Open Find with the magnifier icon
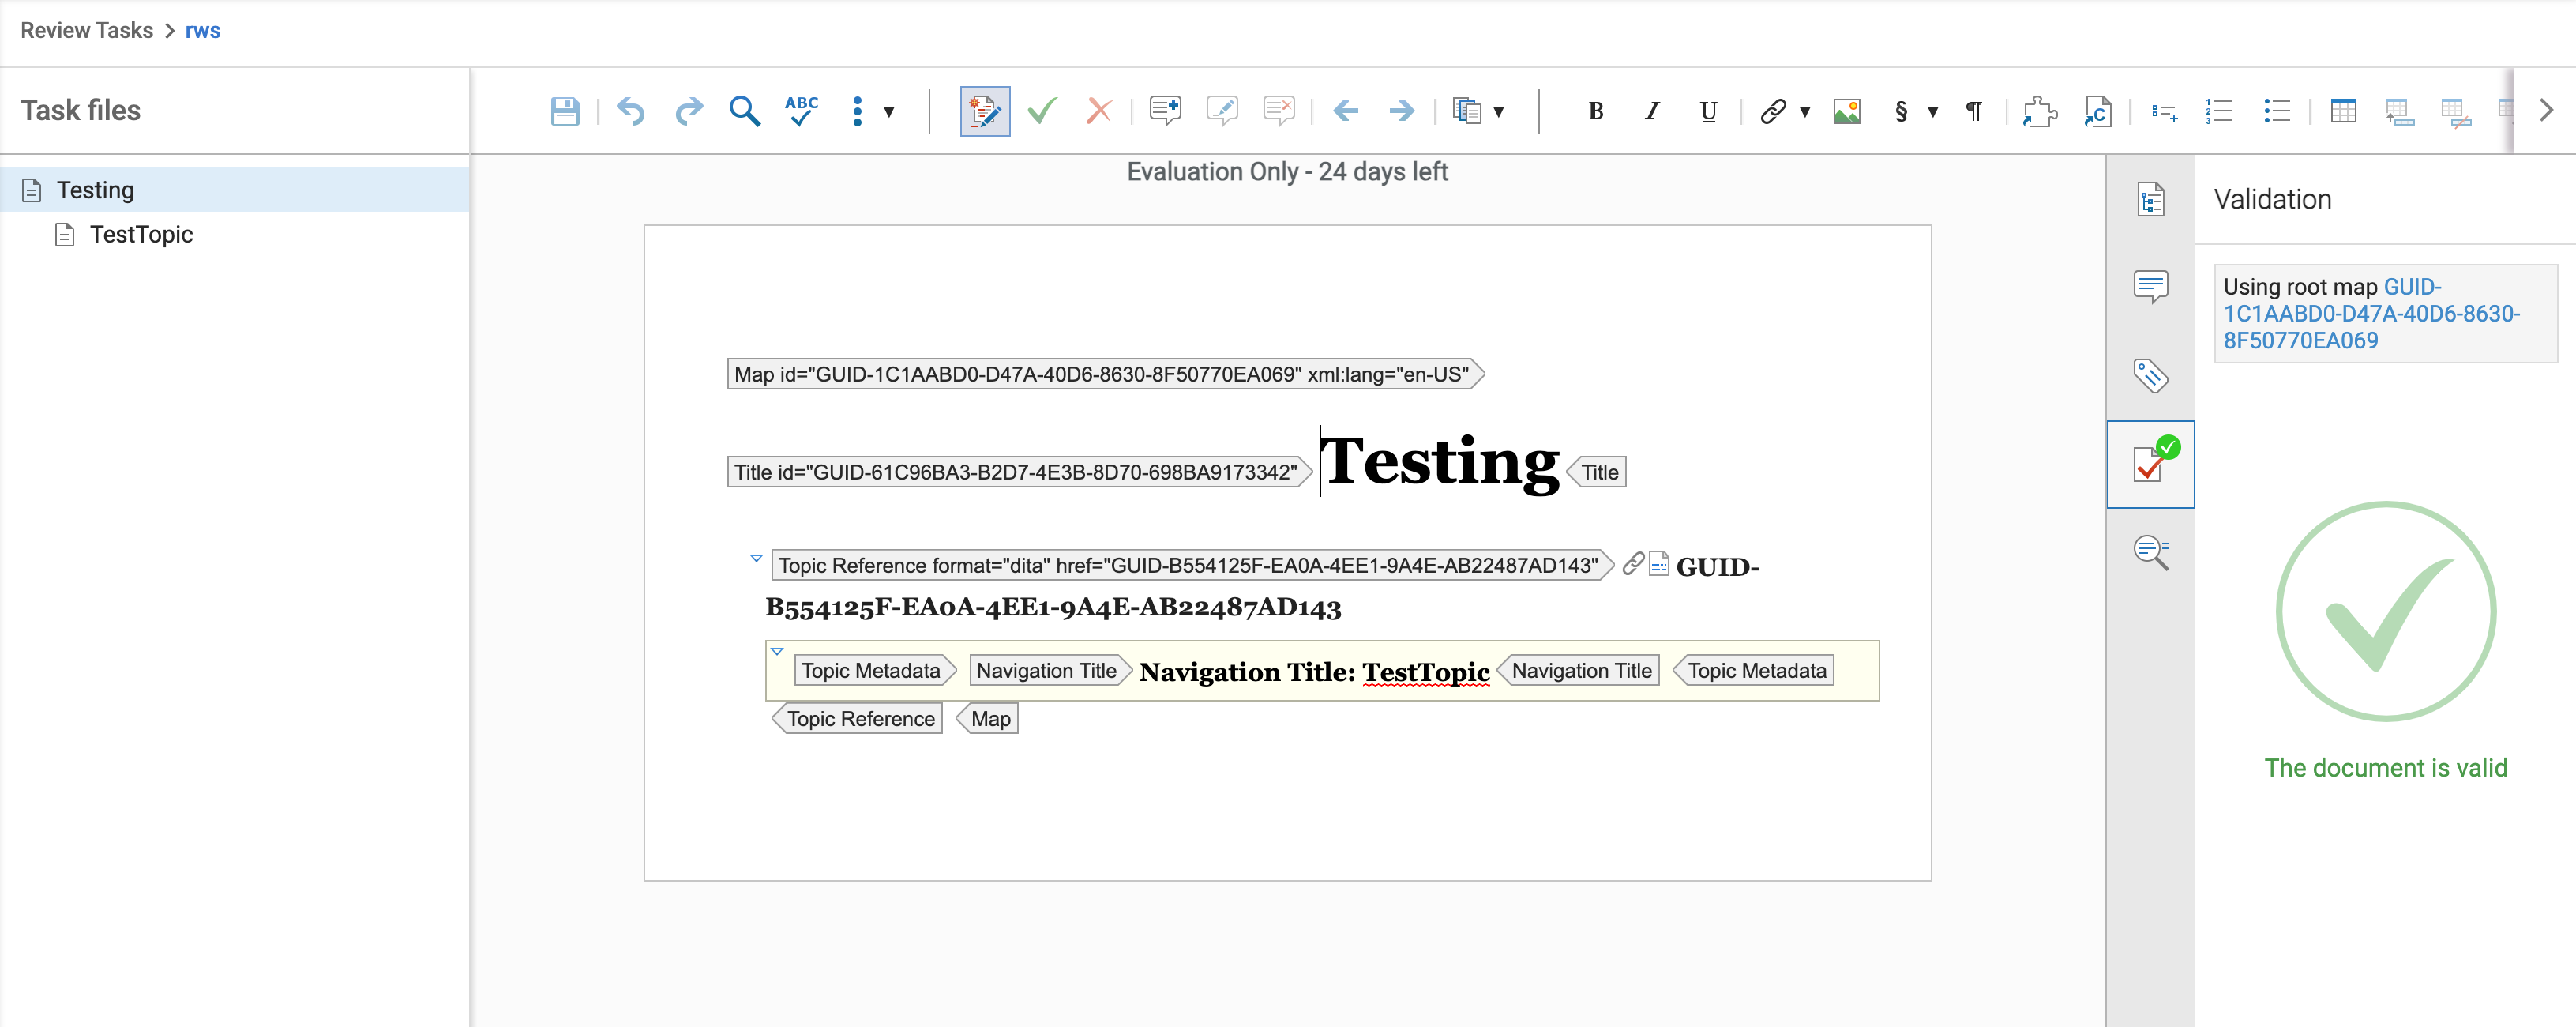 tap(745, 111)
